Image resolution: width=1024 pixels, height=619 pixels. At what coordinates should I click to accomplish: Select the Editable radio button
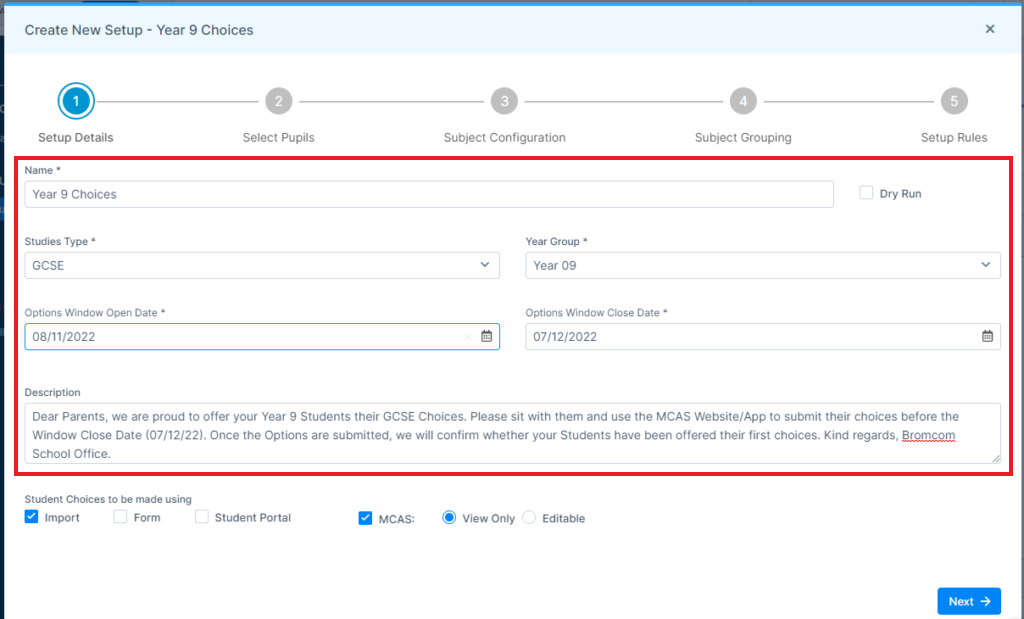point(529,517)
